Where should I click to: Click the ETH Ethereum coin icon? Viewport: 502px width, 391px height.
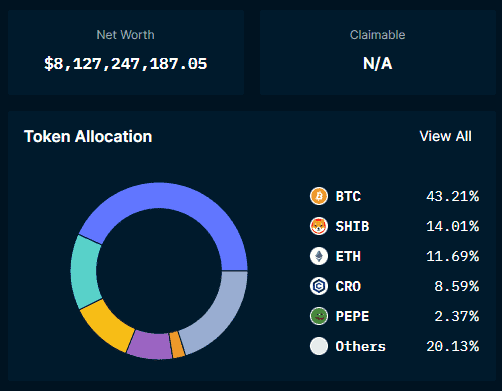[x=319, y=256]
